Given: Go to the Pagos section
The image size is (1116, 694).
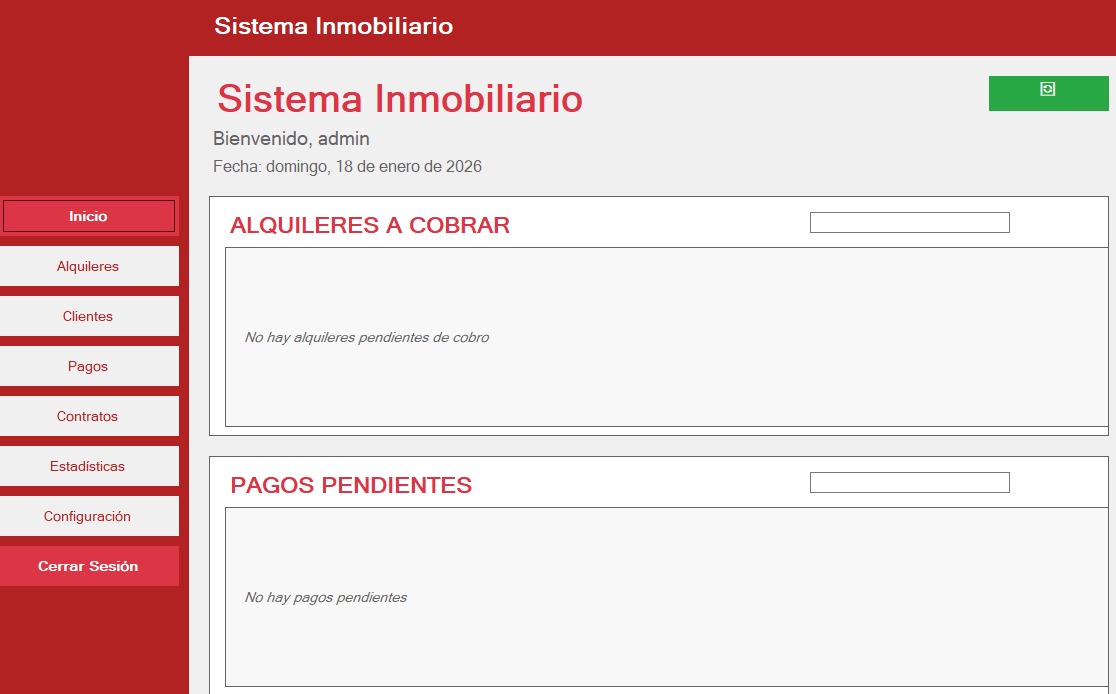Looking at the screenshot, I should pos(88,366).
